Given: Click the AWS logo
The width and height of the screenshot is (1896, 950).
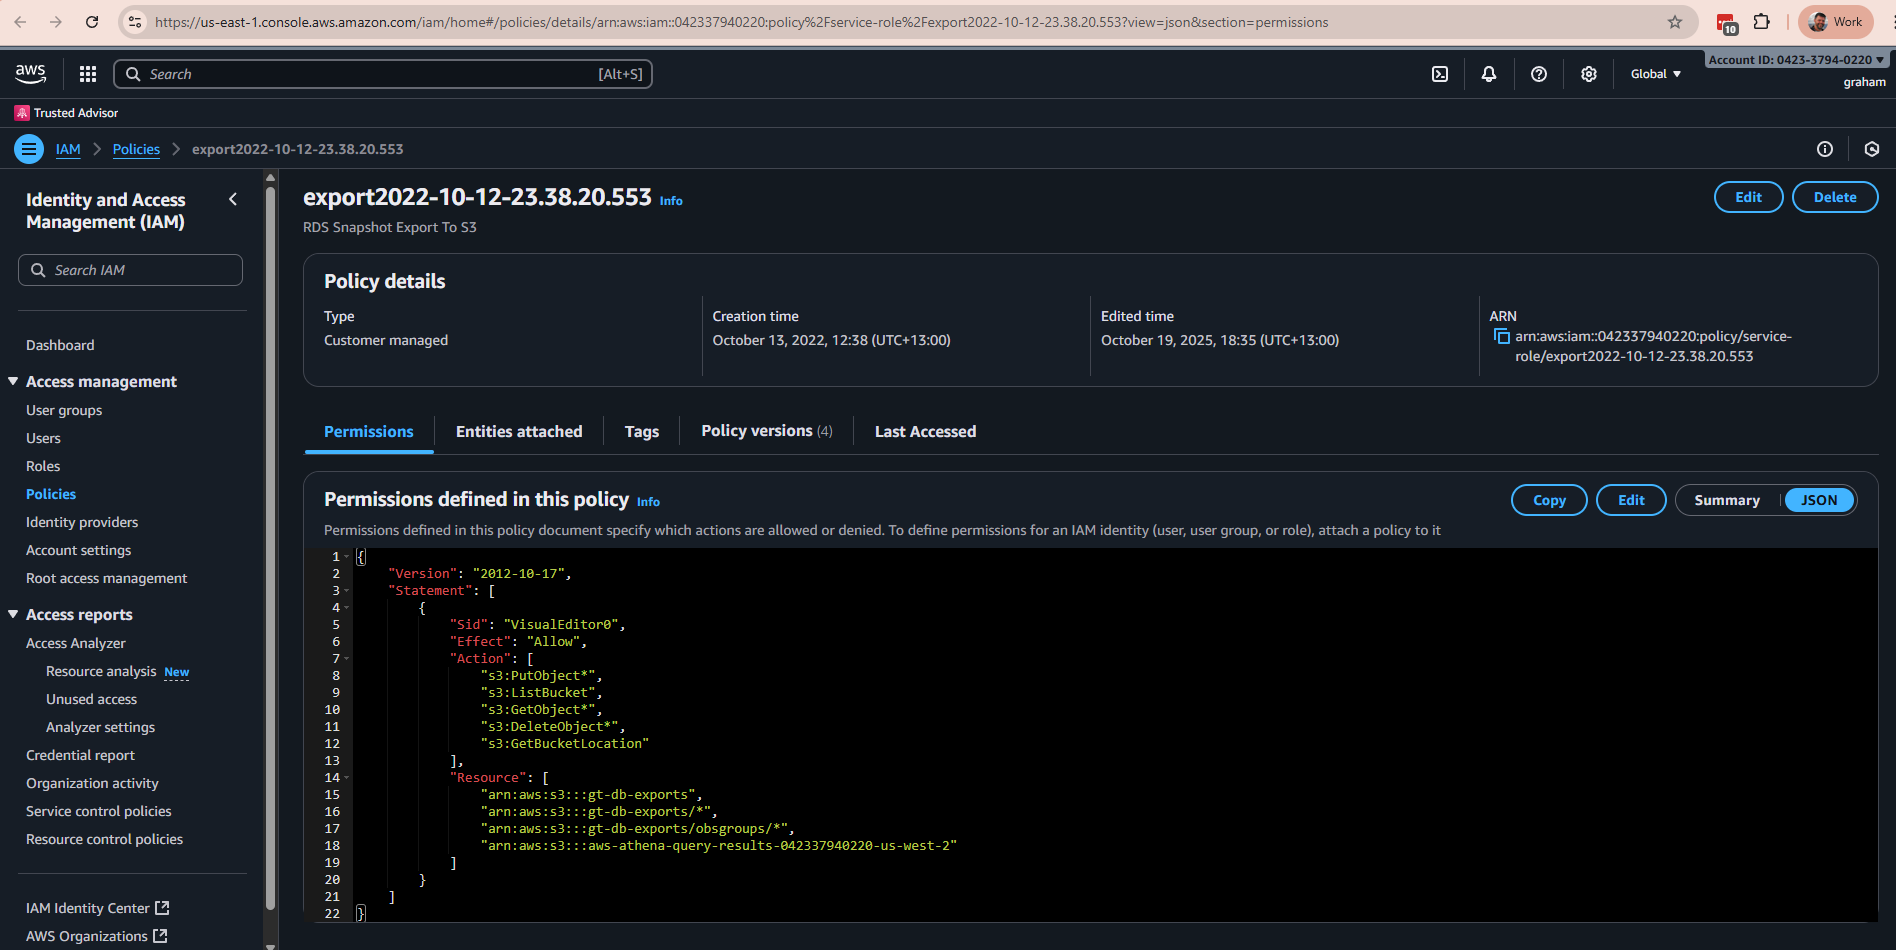Looking at the screenshot, I should [x=29, y=73].
